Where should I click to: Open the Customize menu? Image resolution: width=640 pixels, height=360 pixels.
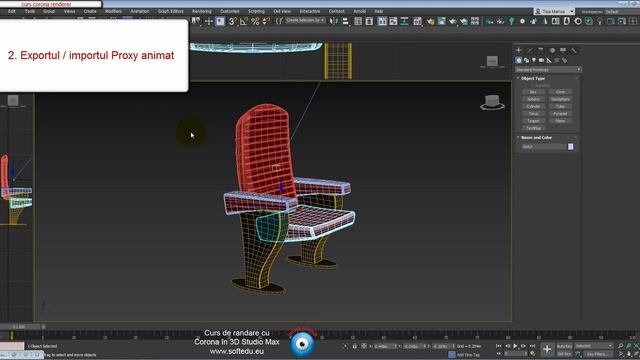coord(230,11)
